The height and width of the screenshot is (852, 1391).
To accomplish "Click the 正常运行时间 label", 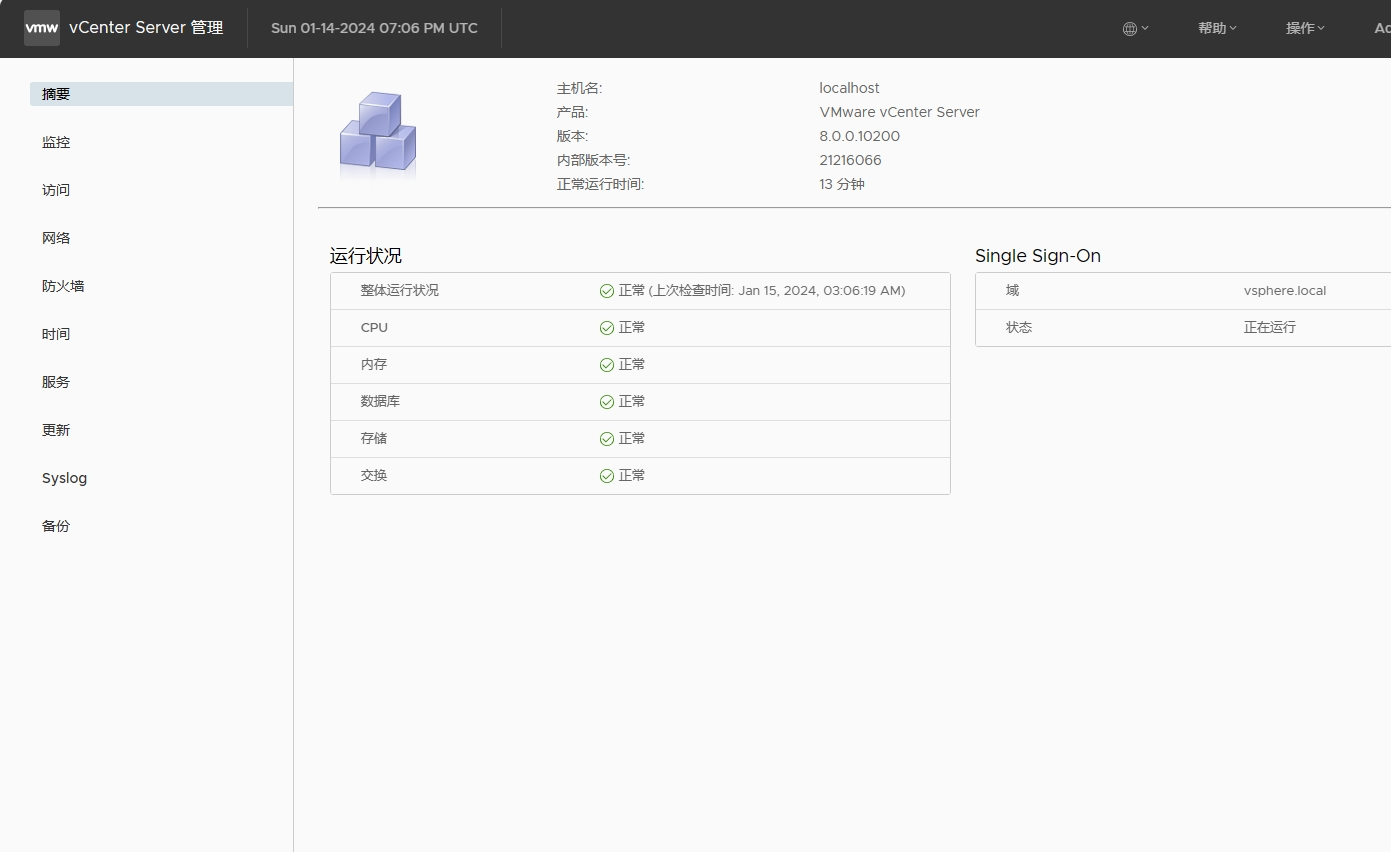I will (600, 184).
